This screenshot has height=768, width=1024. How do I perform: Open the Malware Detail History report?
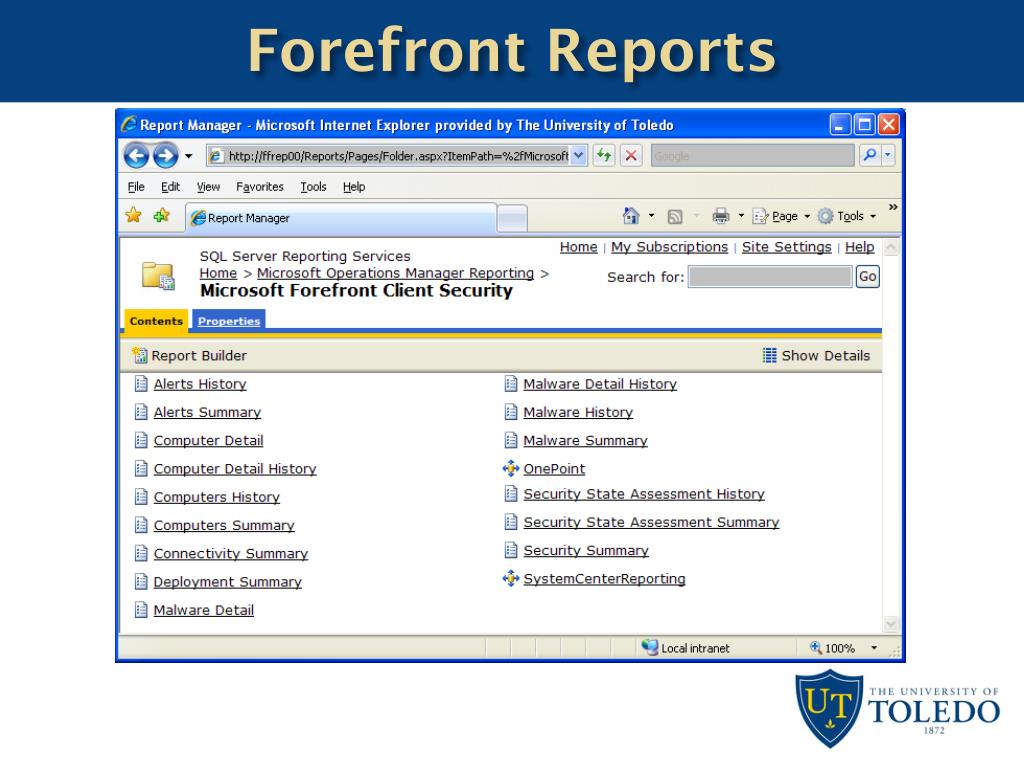600,384
